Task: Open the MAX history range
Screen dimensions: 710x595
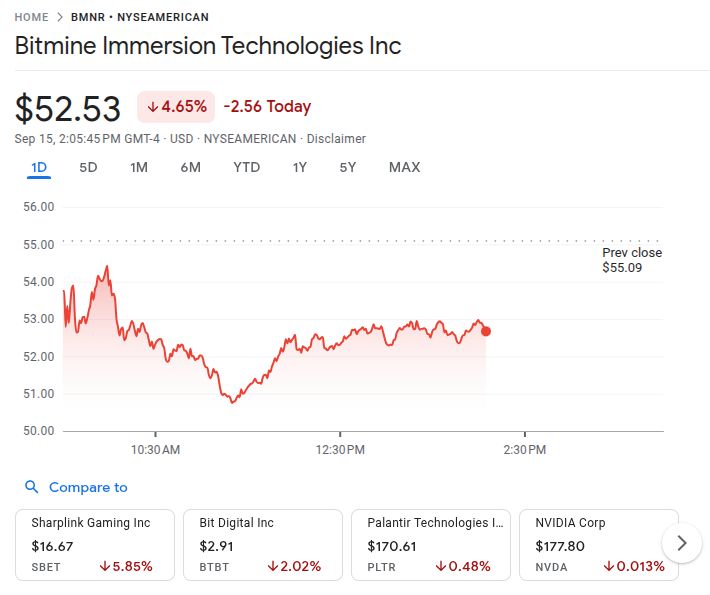Action: [x=404, y=167]
